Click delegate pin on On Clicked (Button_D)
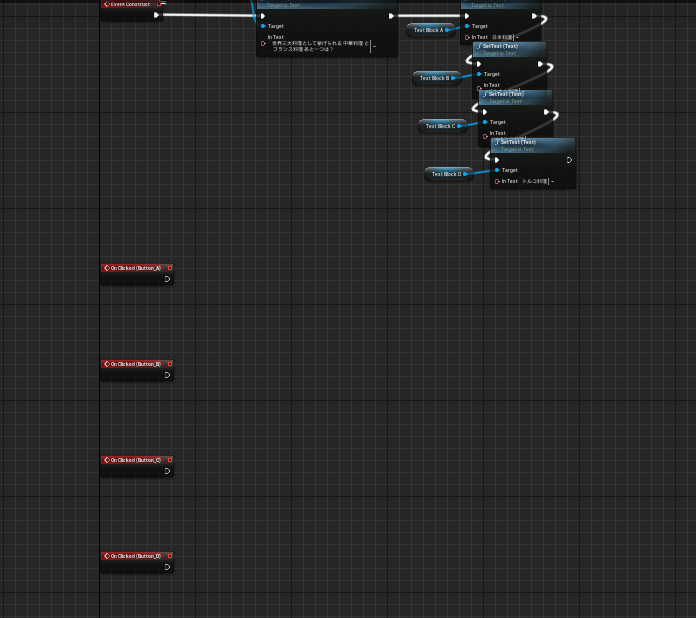Screen dimensions: 696x618 [170, 556]
